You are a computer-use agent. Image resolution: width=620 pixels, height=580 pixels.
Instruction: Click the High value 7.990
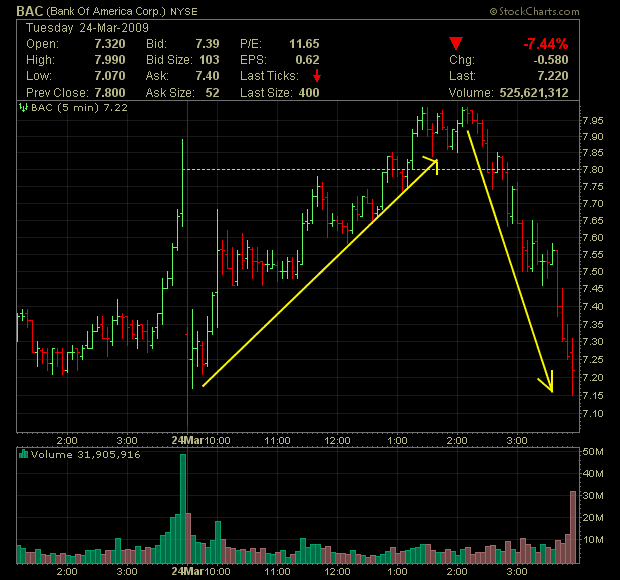pos(110,60)
